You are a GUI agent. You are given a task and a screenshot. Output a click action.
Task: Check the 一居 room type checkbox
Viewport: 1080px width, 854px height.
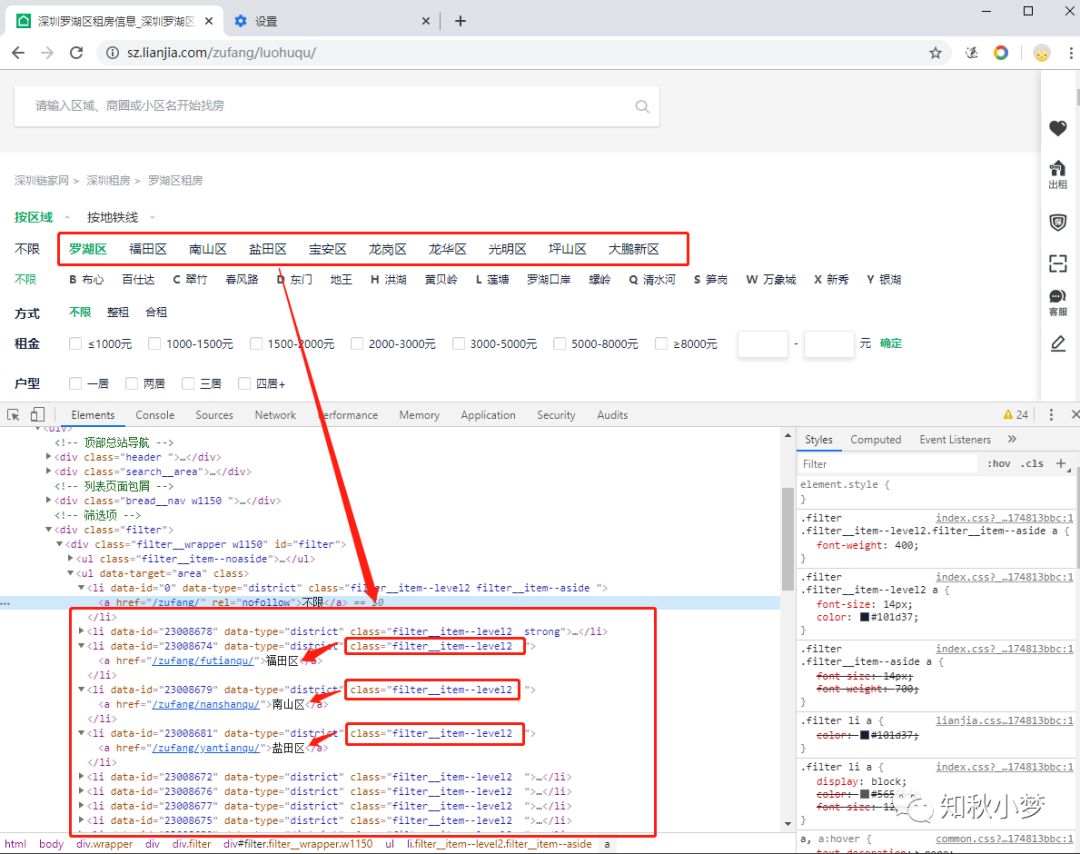coord(76,384)
